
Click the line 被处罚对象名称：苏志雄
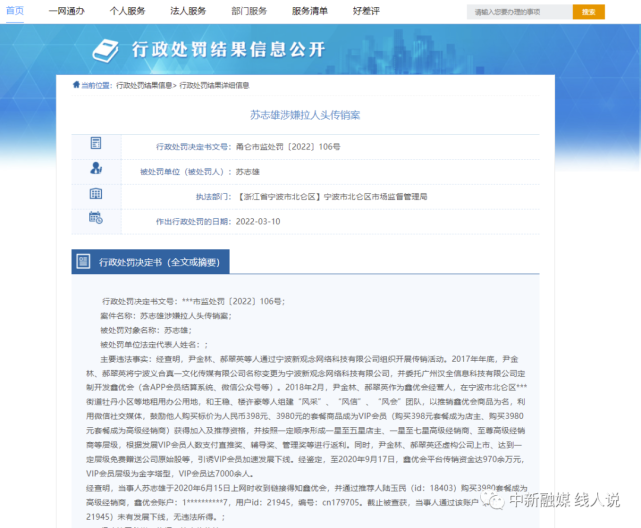146,330
